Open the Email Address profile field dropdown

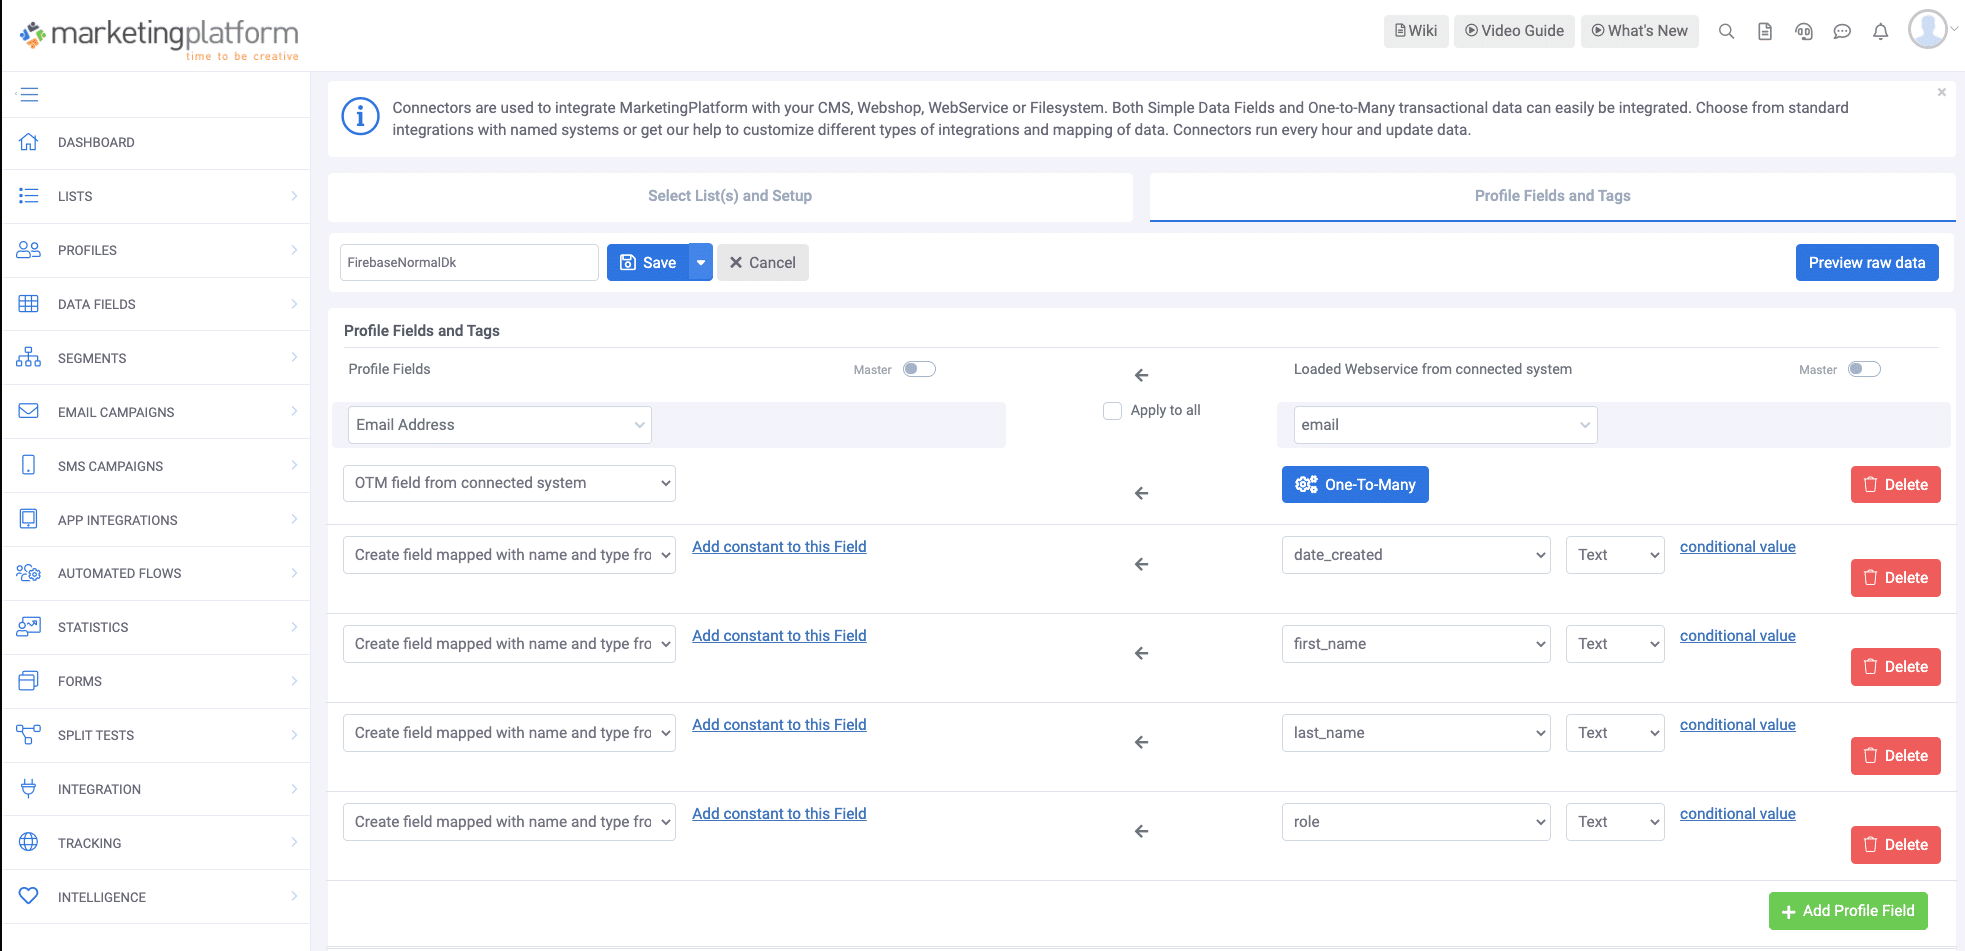point(500,425)
